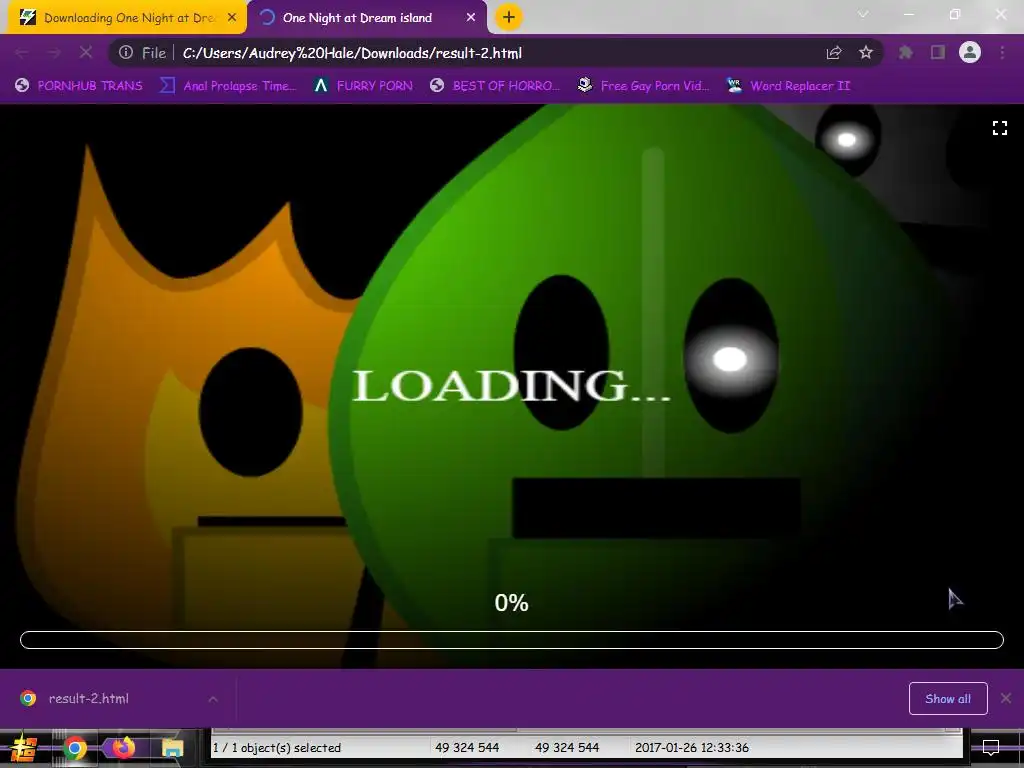Image resolution: width=1024 pixels, height=768 pixels.
Task: Go forward to the next page
Action: (54, 53)
